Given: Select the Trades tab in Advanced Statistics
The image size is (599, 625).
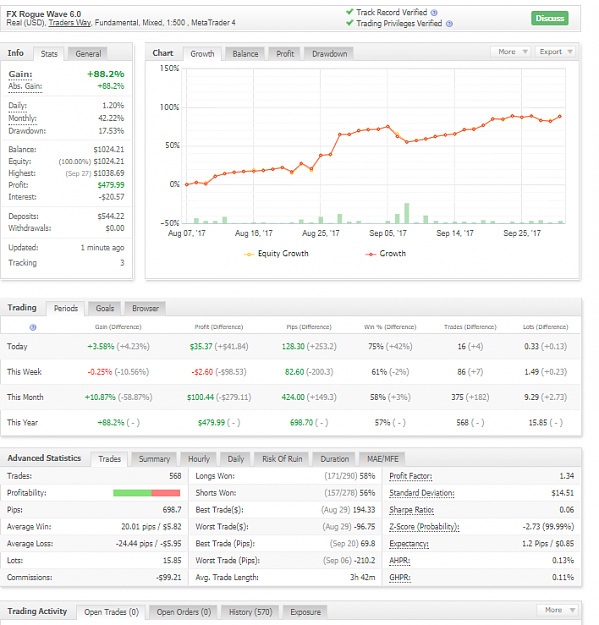Looking at the screenshot, I should 109,459.
